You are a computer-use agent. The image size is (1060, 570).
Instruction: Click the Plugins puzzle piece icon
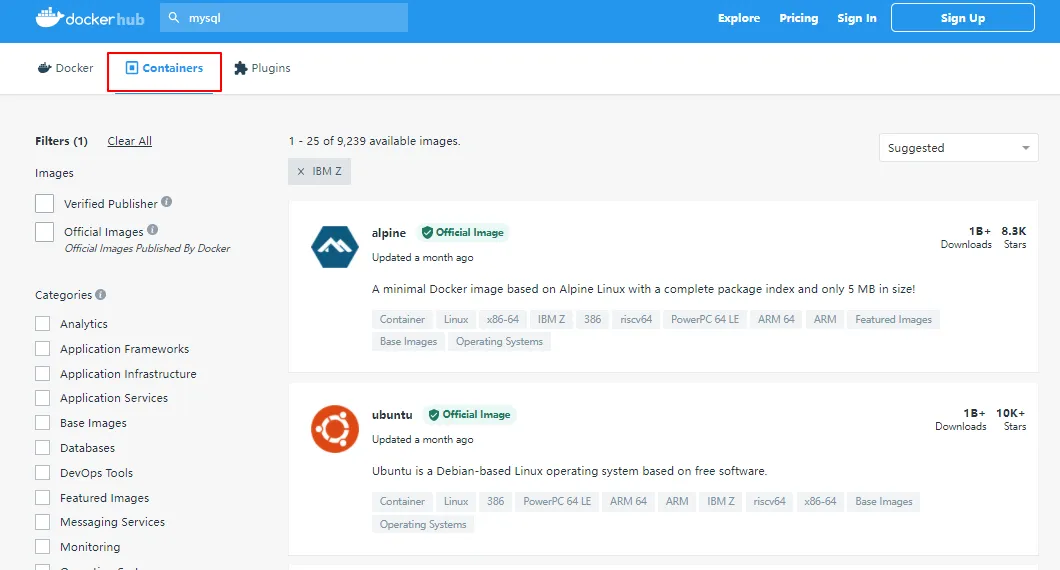click(x=241, y=68)
